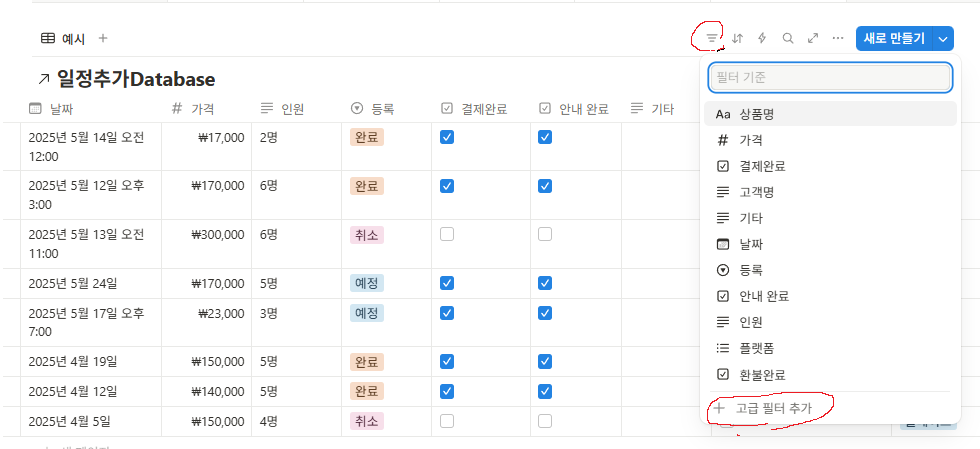This screenshot has height=449, width=980.
Task: Open the 일정추가Database title link
Action: [126, 79]
